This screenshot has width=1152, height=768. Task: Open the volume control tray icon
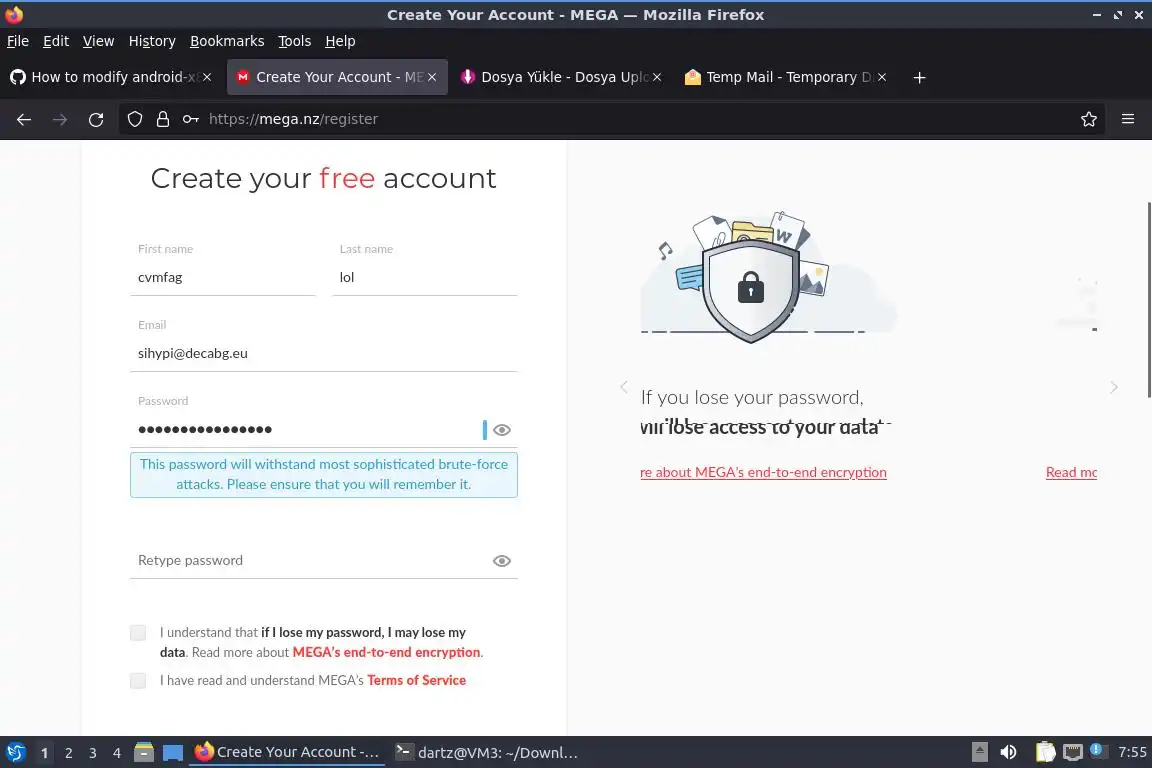[x=1009, y=753]
